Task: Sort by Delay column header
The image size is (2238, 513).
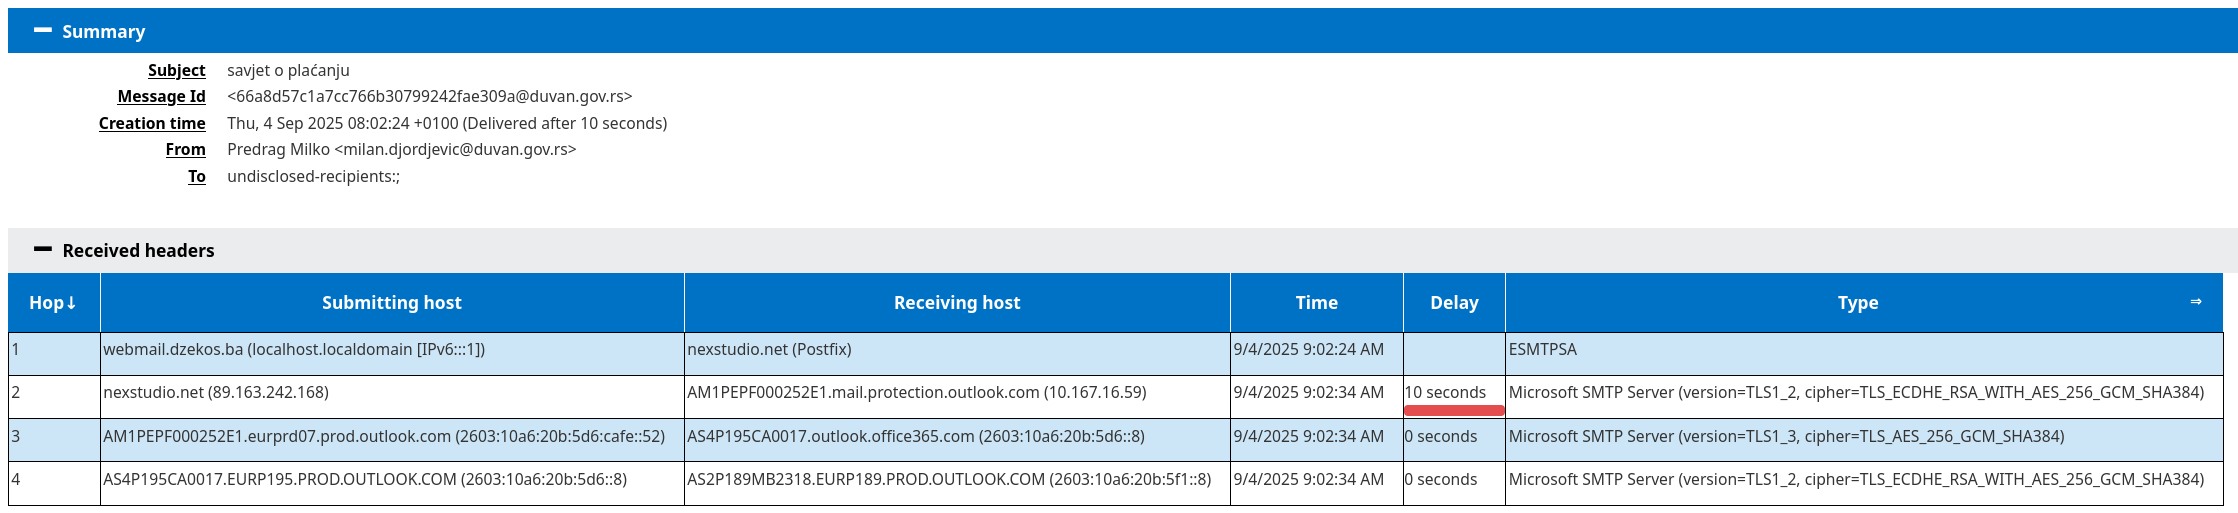Action: (1454, 303)
